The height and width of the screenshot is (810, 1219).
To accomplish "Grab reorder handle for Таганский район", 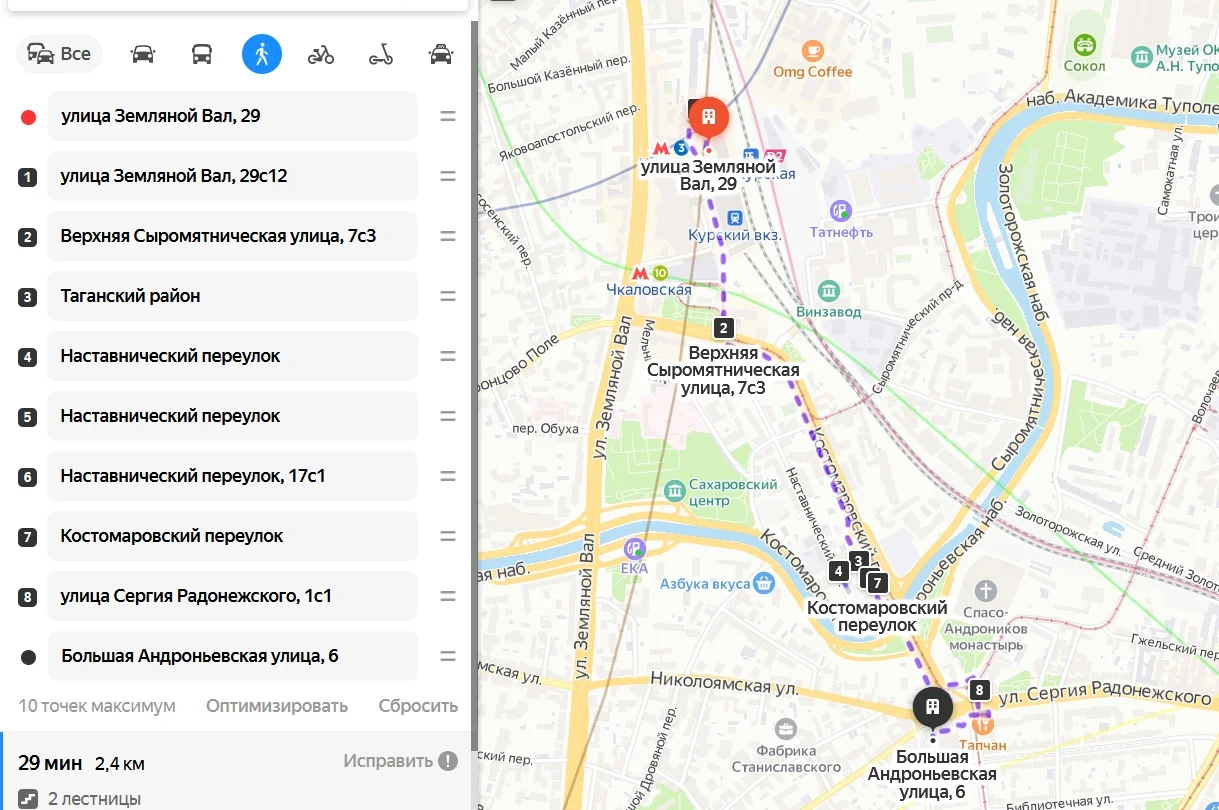I will click(448, 296).
